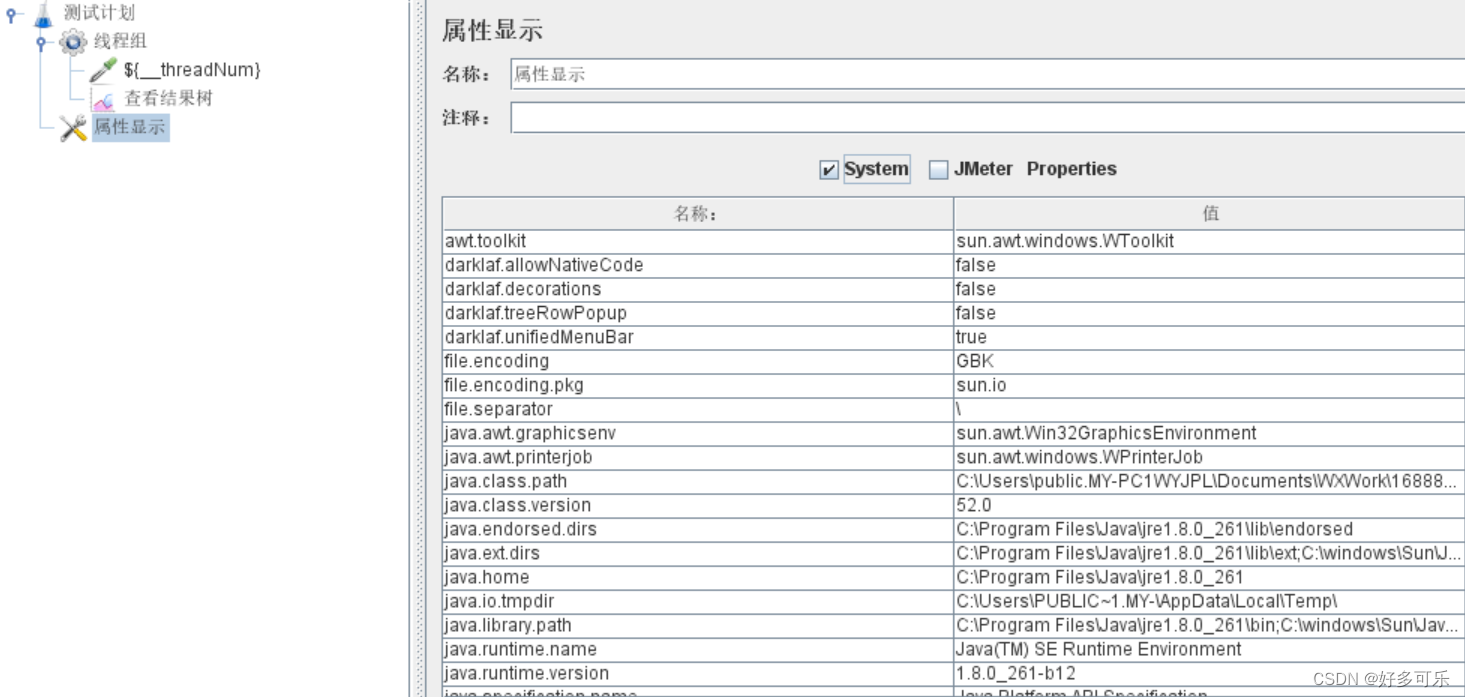Viewport: 1465px width, 697px height.
Task: Click the 52.0 value cell
Action: pyautogui.click(x=1209, y=505)
